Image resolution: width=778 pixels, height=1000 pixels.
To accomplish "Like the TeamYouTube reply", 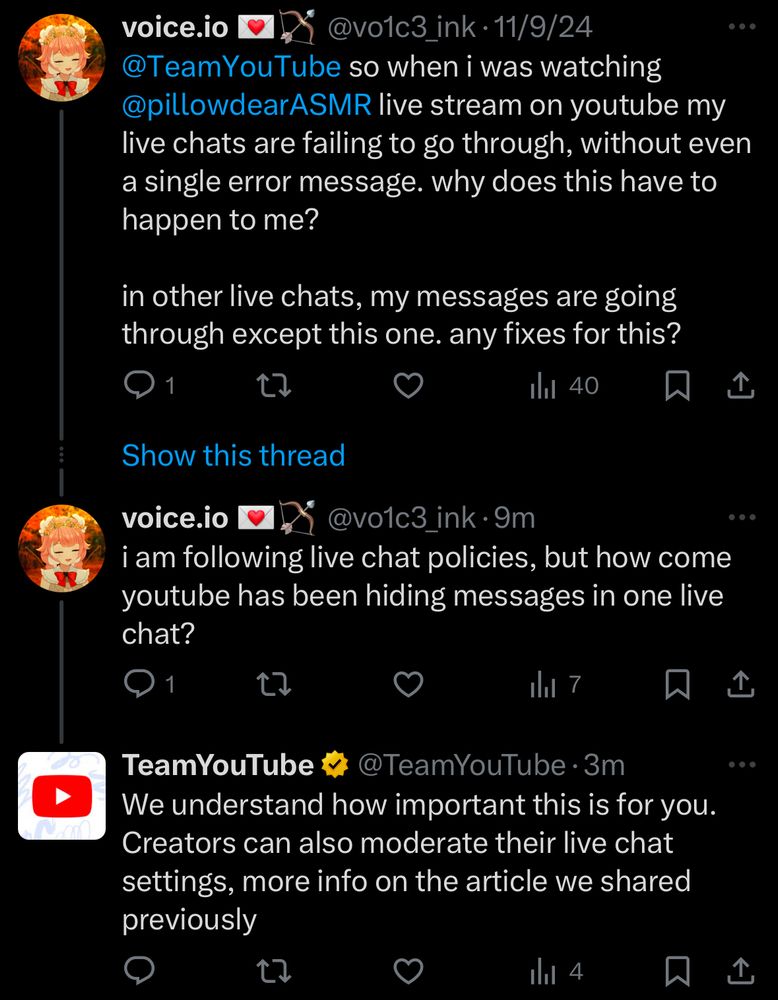I will point(407,970).
